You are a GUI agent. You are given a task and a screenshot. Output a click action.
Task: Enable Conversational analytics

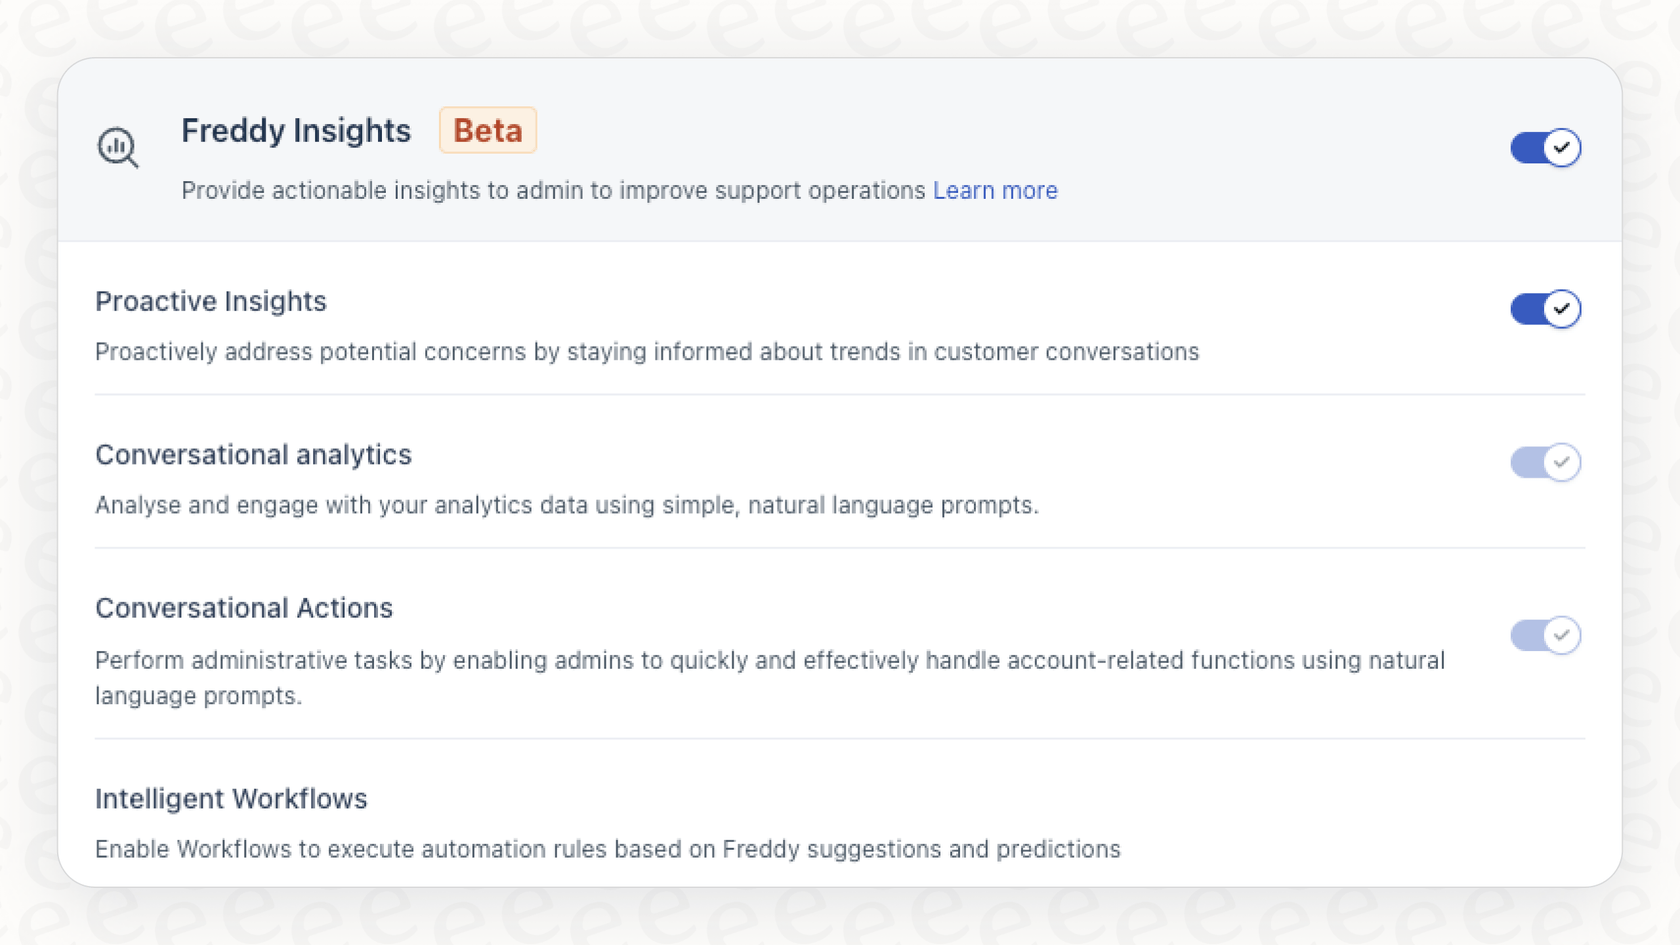pyautogui.click(x=1545, y=462)
